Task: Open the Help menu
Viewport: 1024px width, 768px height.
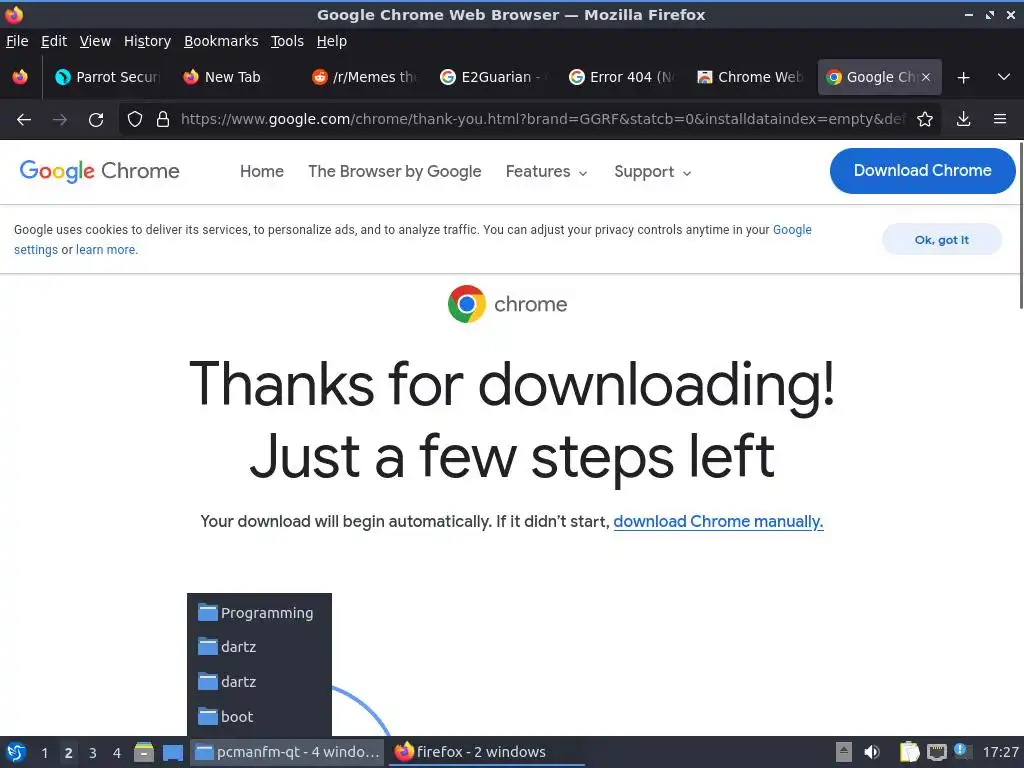Action: click(x=332, y=41)
